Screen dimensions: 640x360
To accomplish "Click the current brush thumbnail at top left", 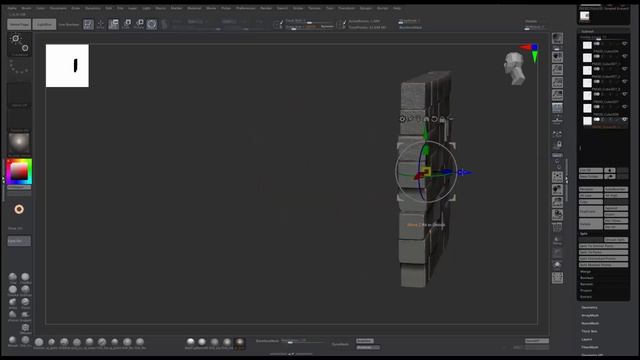I will (19, 44).
